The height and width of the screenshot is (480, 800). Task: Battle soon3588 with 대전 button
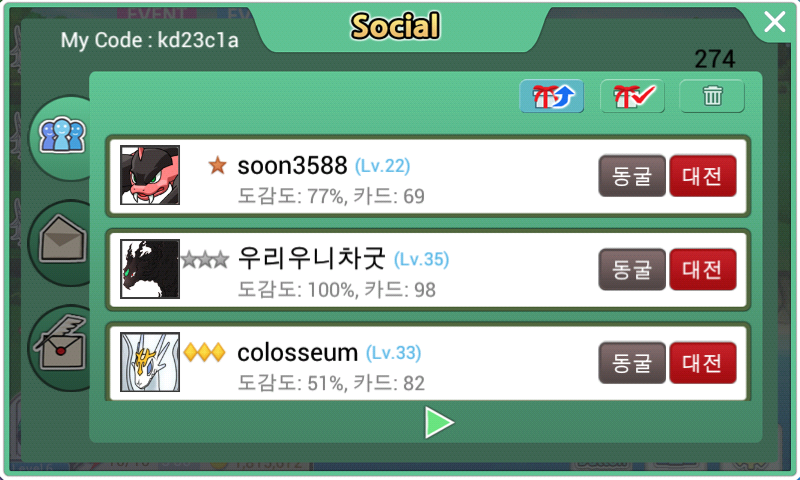703,176
